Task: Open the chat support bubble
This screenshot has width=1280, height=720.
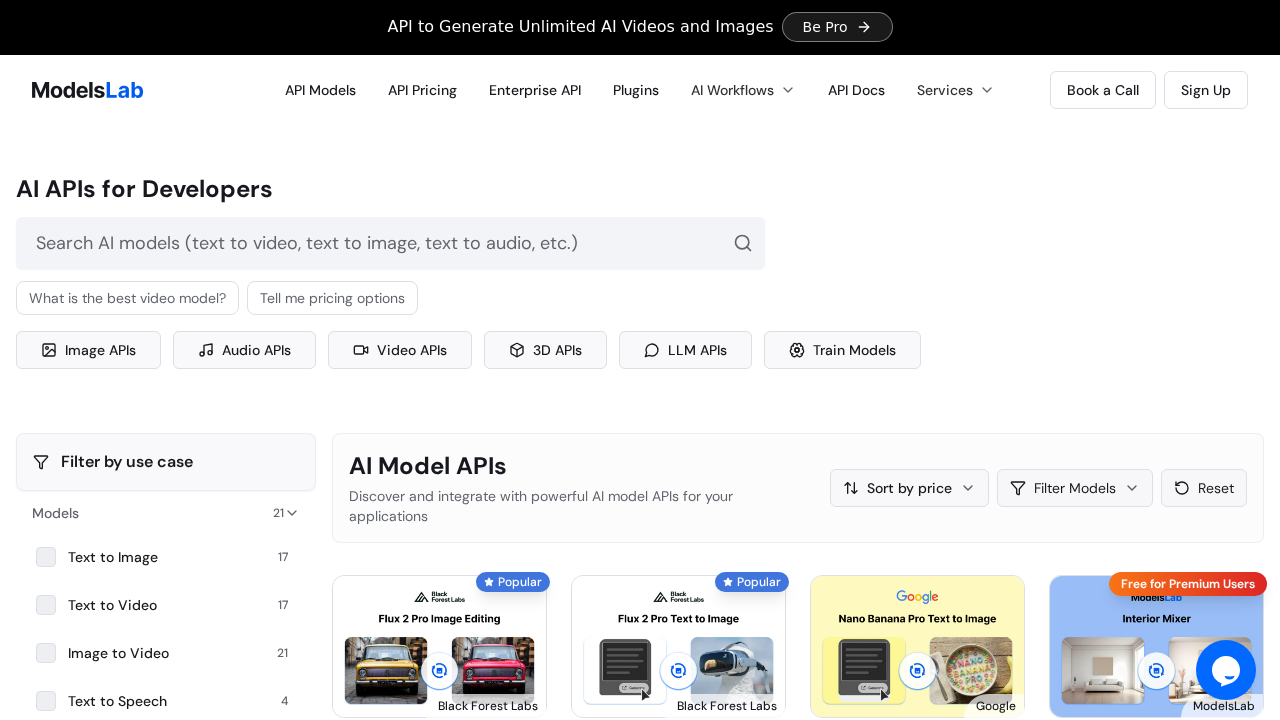Action: click(x=1226, y=670)
